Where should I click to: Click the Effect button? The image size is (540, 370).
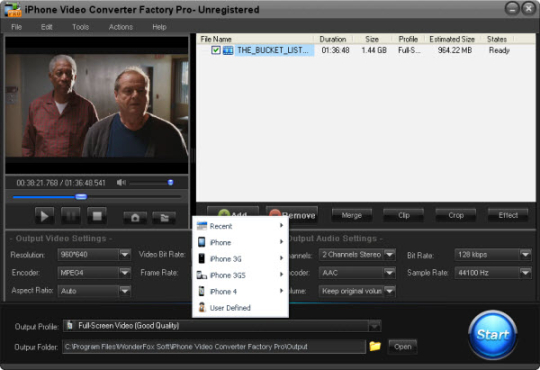pos(508,215)
